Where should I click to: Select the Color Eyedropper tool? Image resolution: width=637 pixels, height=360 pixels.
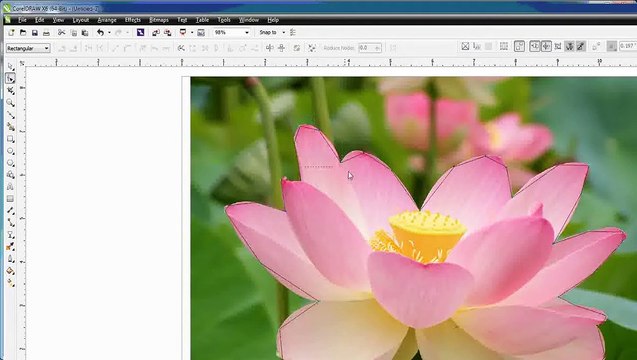(11, 247)
